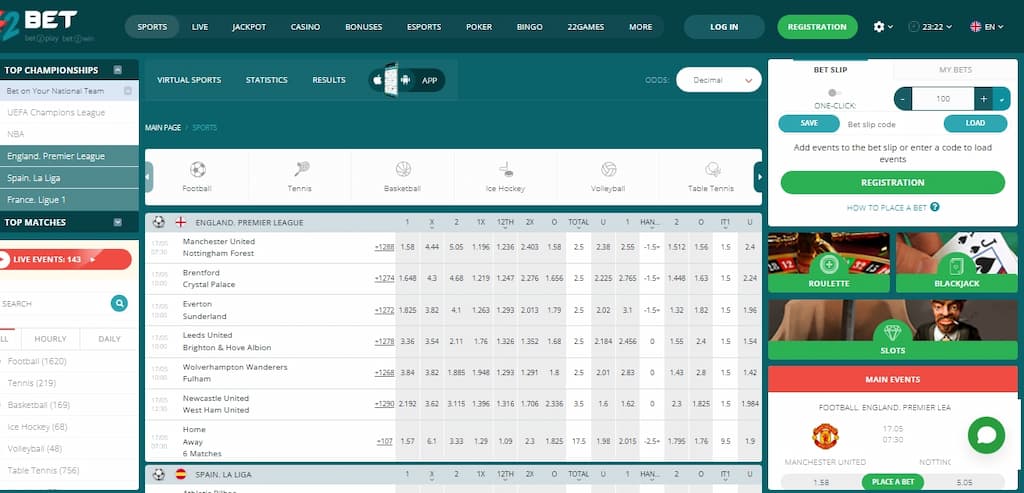Decrease stake with the minus button

(903, 99)
